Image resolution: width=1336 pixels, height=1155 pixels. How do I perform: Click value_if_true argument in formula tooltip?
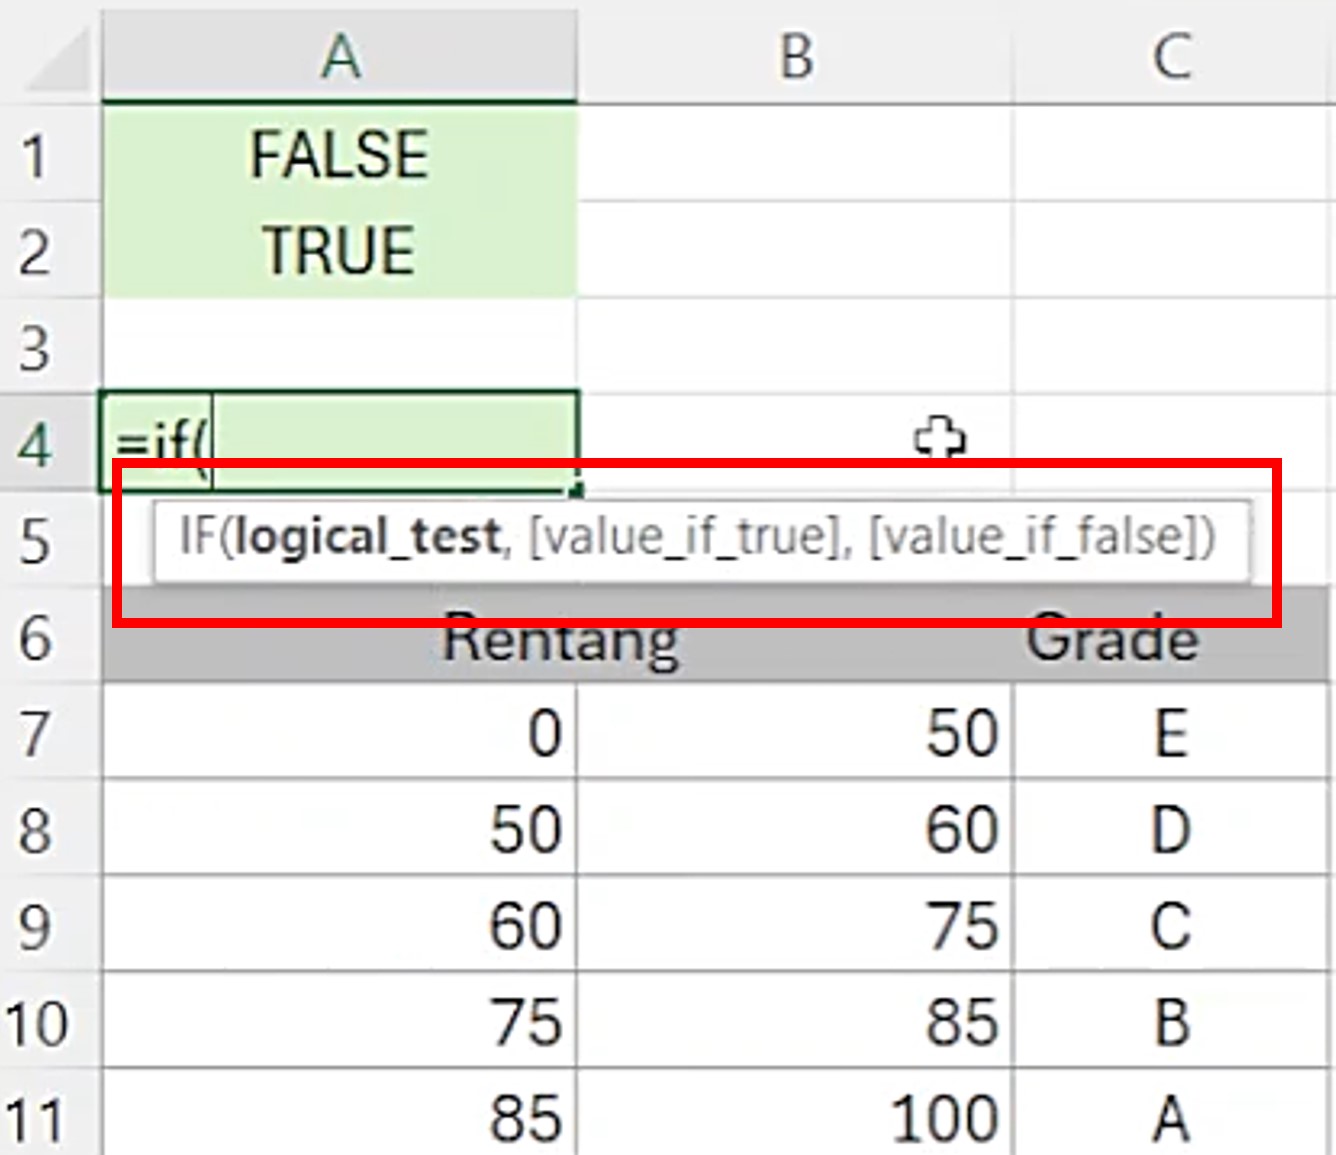click(x=684, y=538)
